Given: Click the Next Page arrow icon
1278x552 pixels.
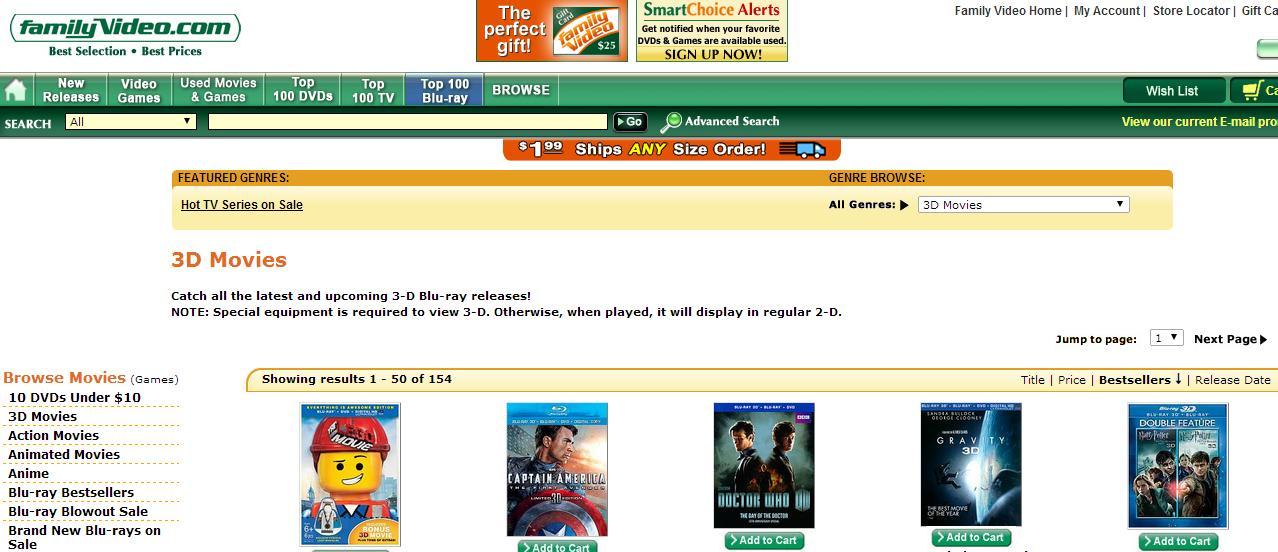Looking at the screenshot, I should (x=1263, y=340).
